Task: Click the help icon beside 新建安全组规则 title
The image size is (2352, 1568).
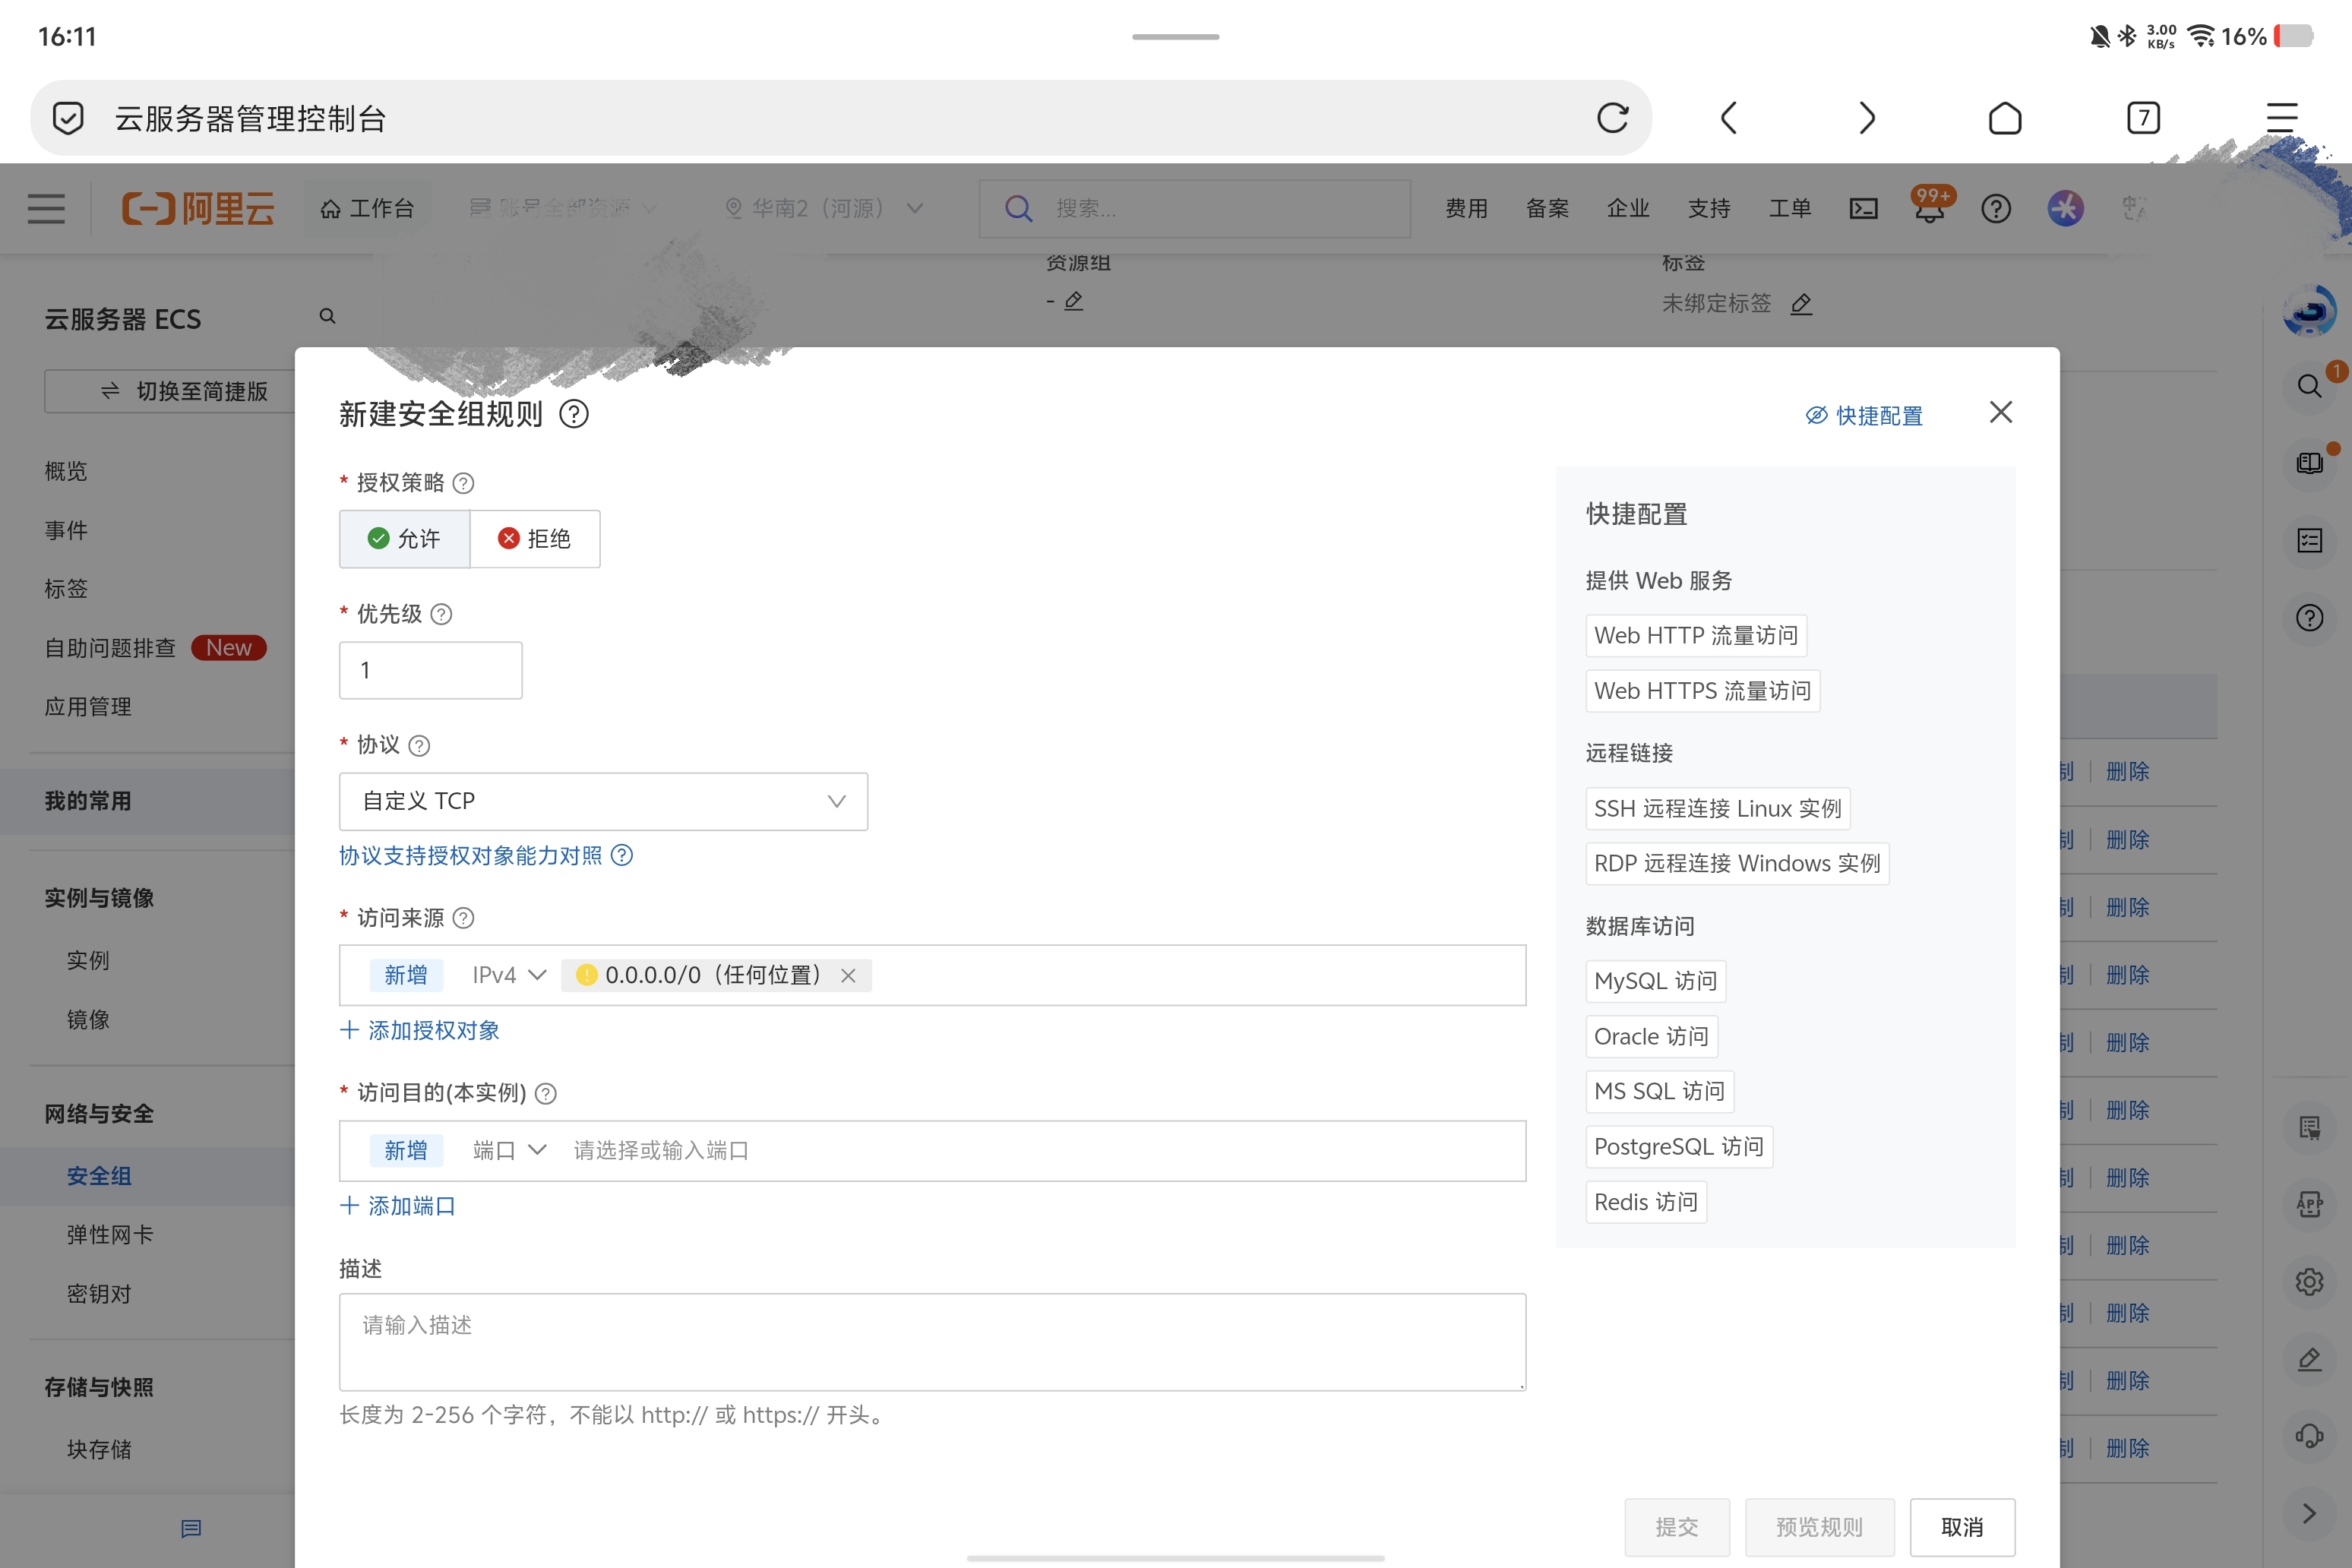Action: (574, 414)
